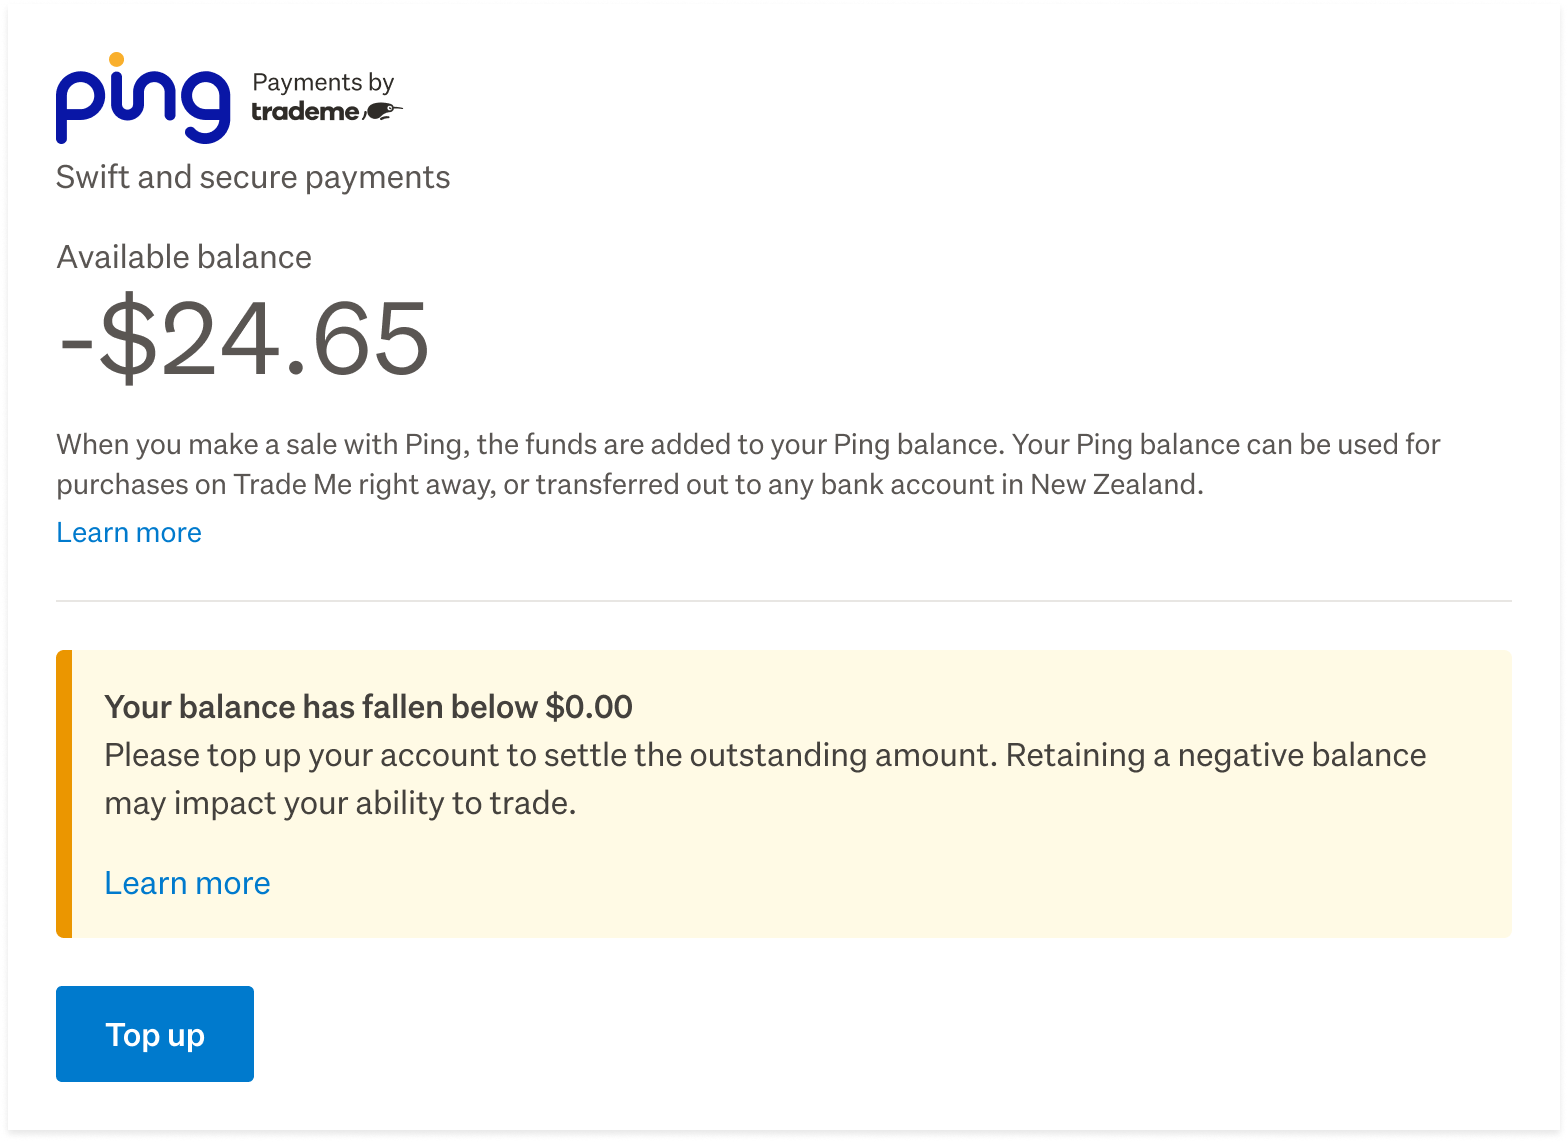Click the Ping balance description paragraph
This screenshot has width=1568, height=1142.
click(748, 464)
